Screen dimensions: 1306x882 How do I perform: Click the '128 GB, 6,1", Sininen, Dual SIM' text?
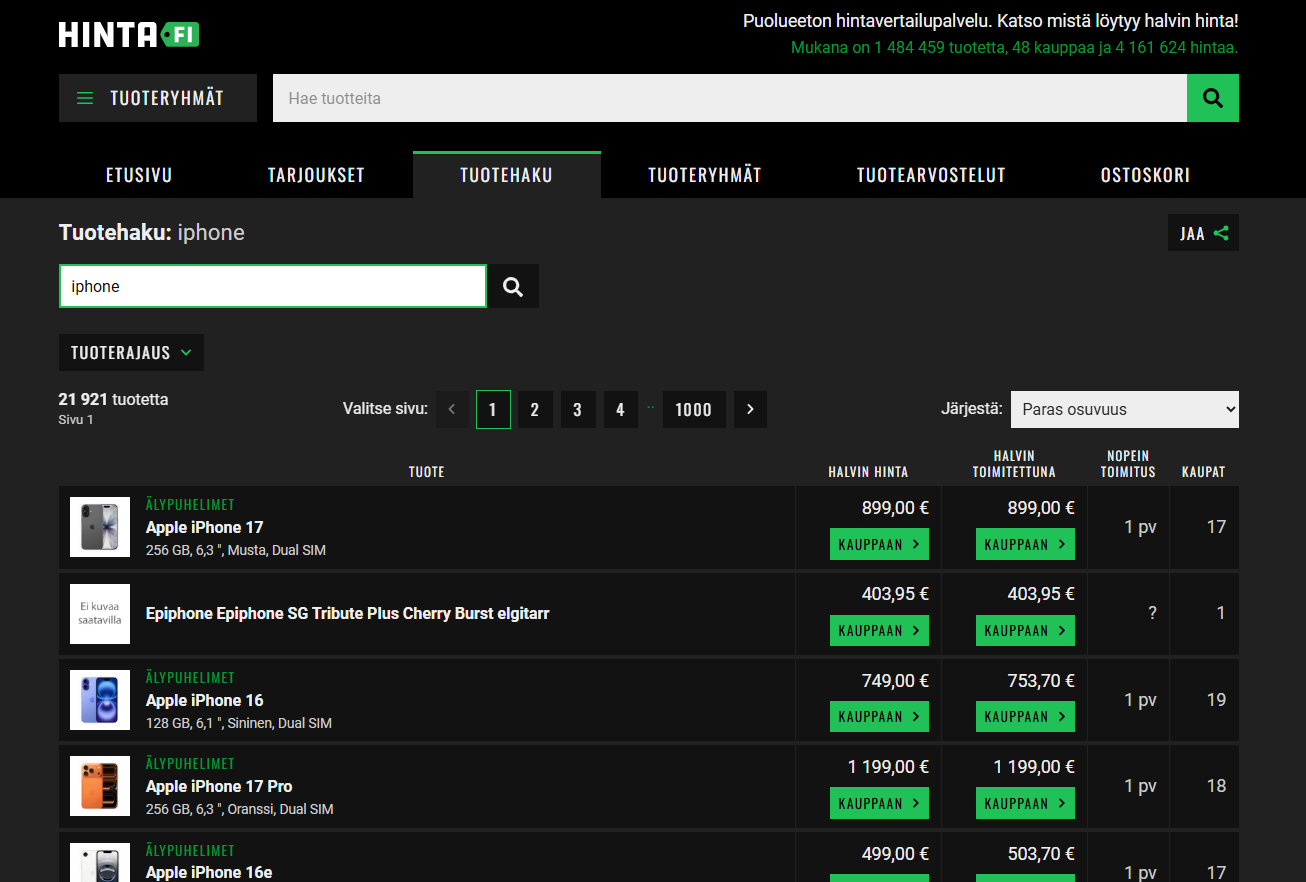pos(239,723)
